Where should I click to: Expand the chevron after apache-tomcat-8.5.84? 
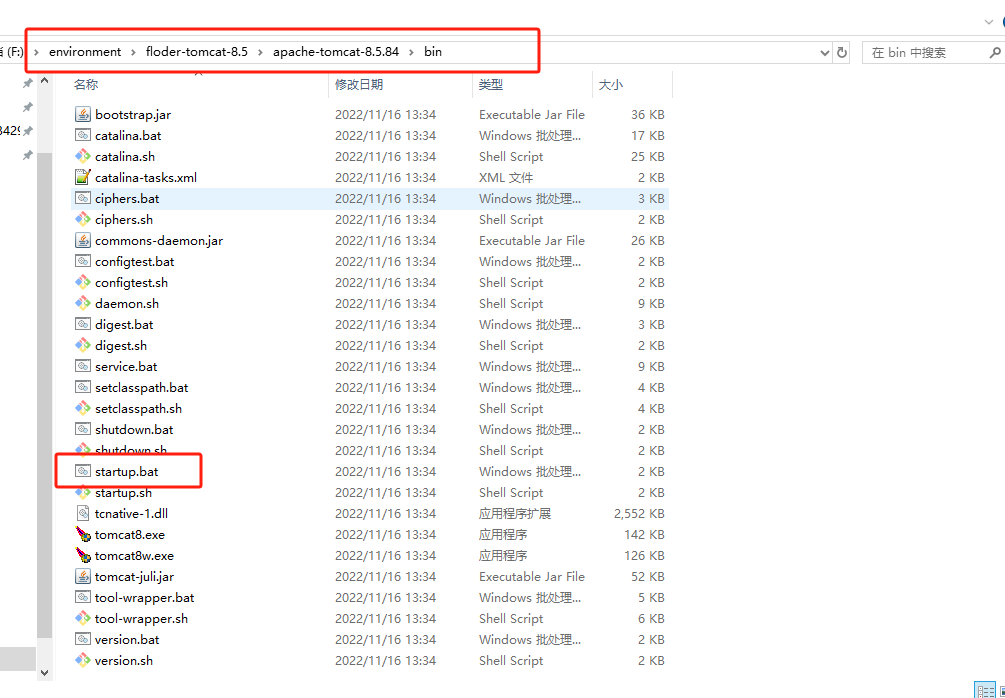coord(411,52)
